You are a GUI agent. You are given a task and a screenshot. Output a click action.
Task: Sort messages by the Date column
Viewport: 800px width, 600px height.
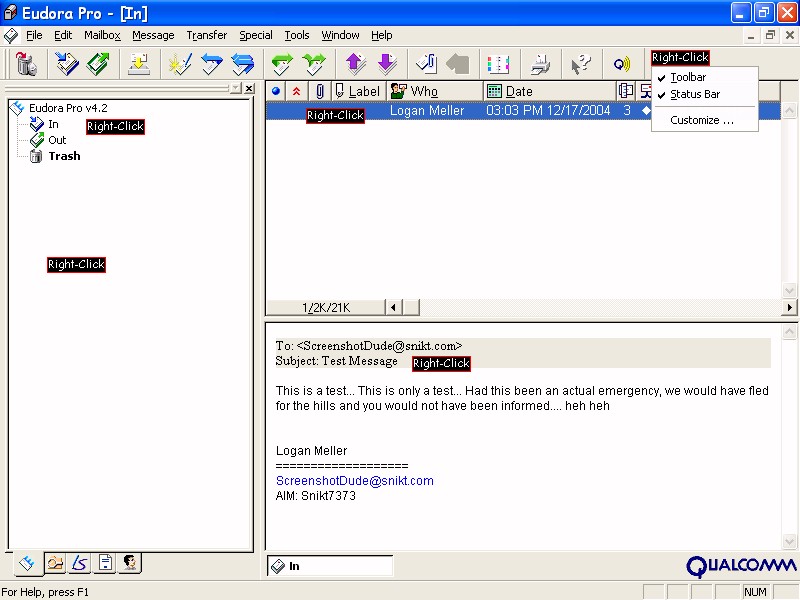(x=550, y=91)
